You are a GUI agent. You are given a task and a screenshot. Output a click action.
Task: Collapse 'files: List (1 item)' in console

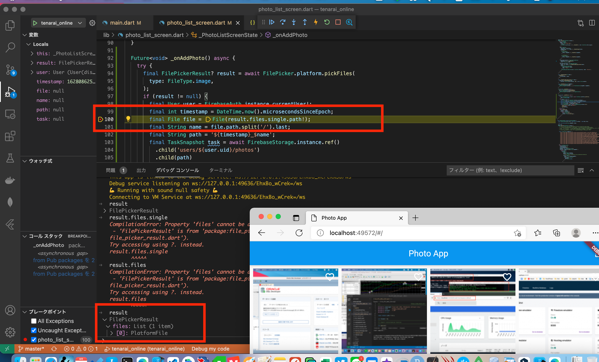[108, 326]
